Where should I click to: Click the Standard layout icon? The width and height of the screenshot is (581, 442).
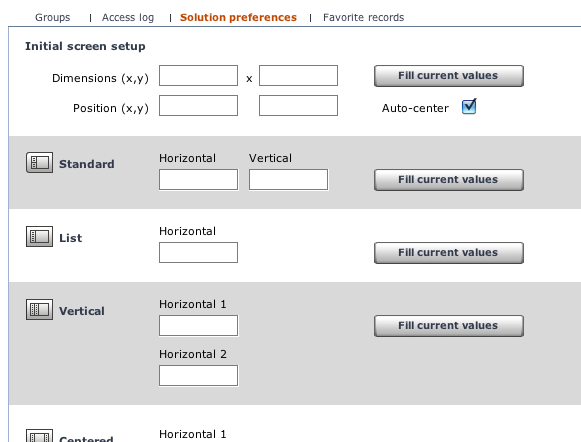(39, 162)
